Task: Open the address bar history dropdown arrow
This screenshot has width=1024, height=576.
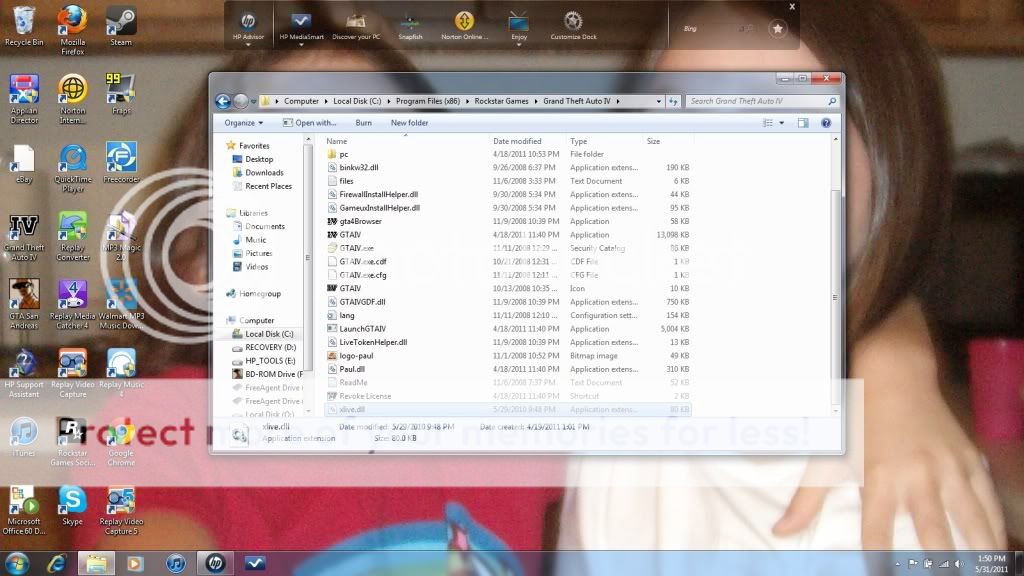Action: click(658, 101)
